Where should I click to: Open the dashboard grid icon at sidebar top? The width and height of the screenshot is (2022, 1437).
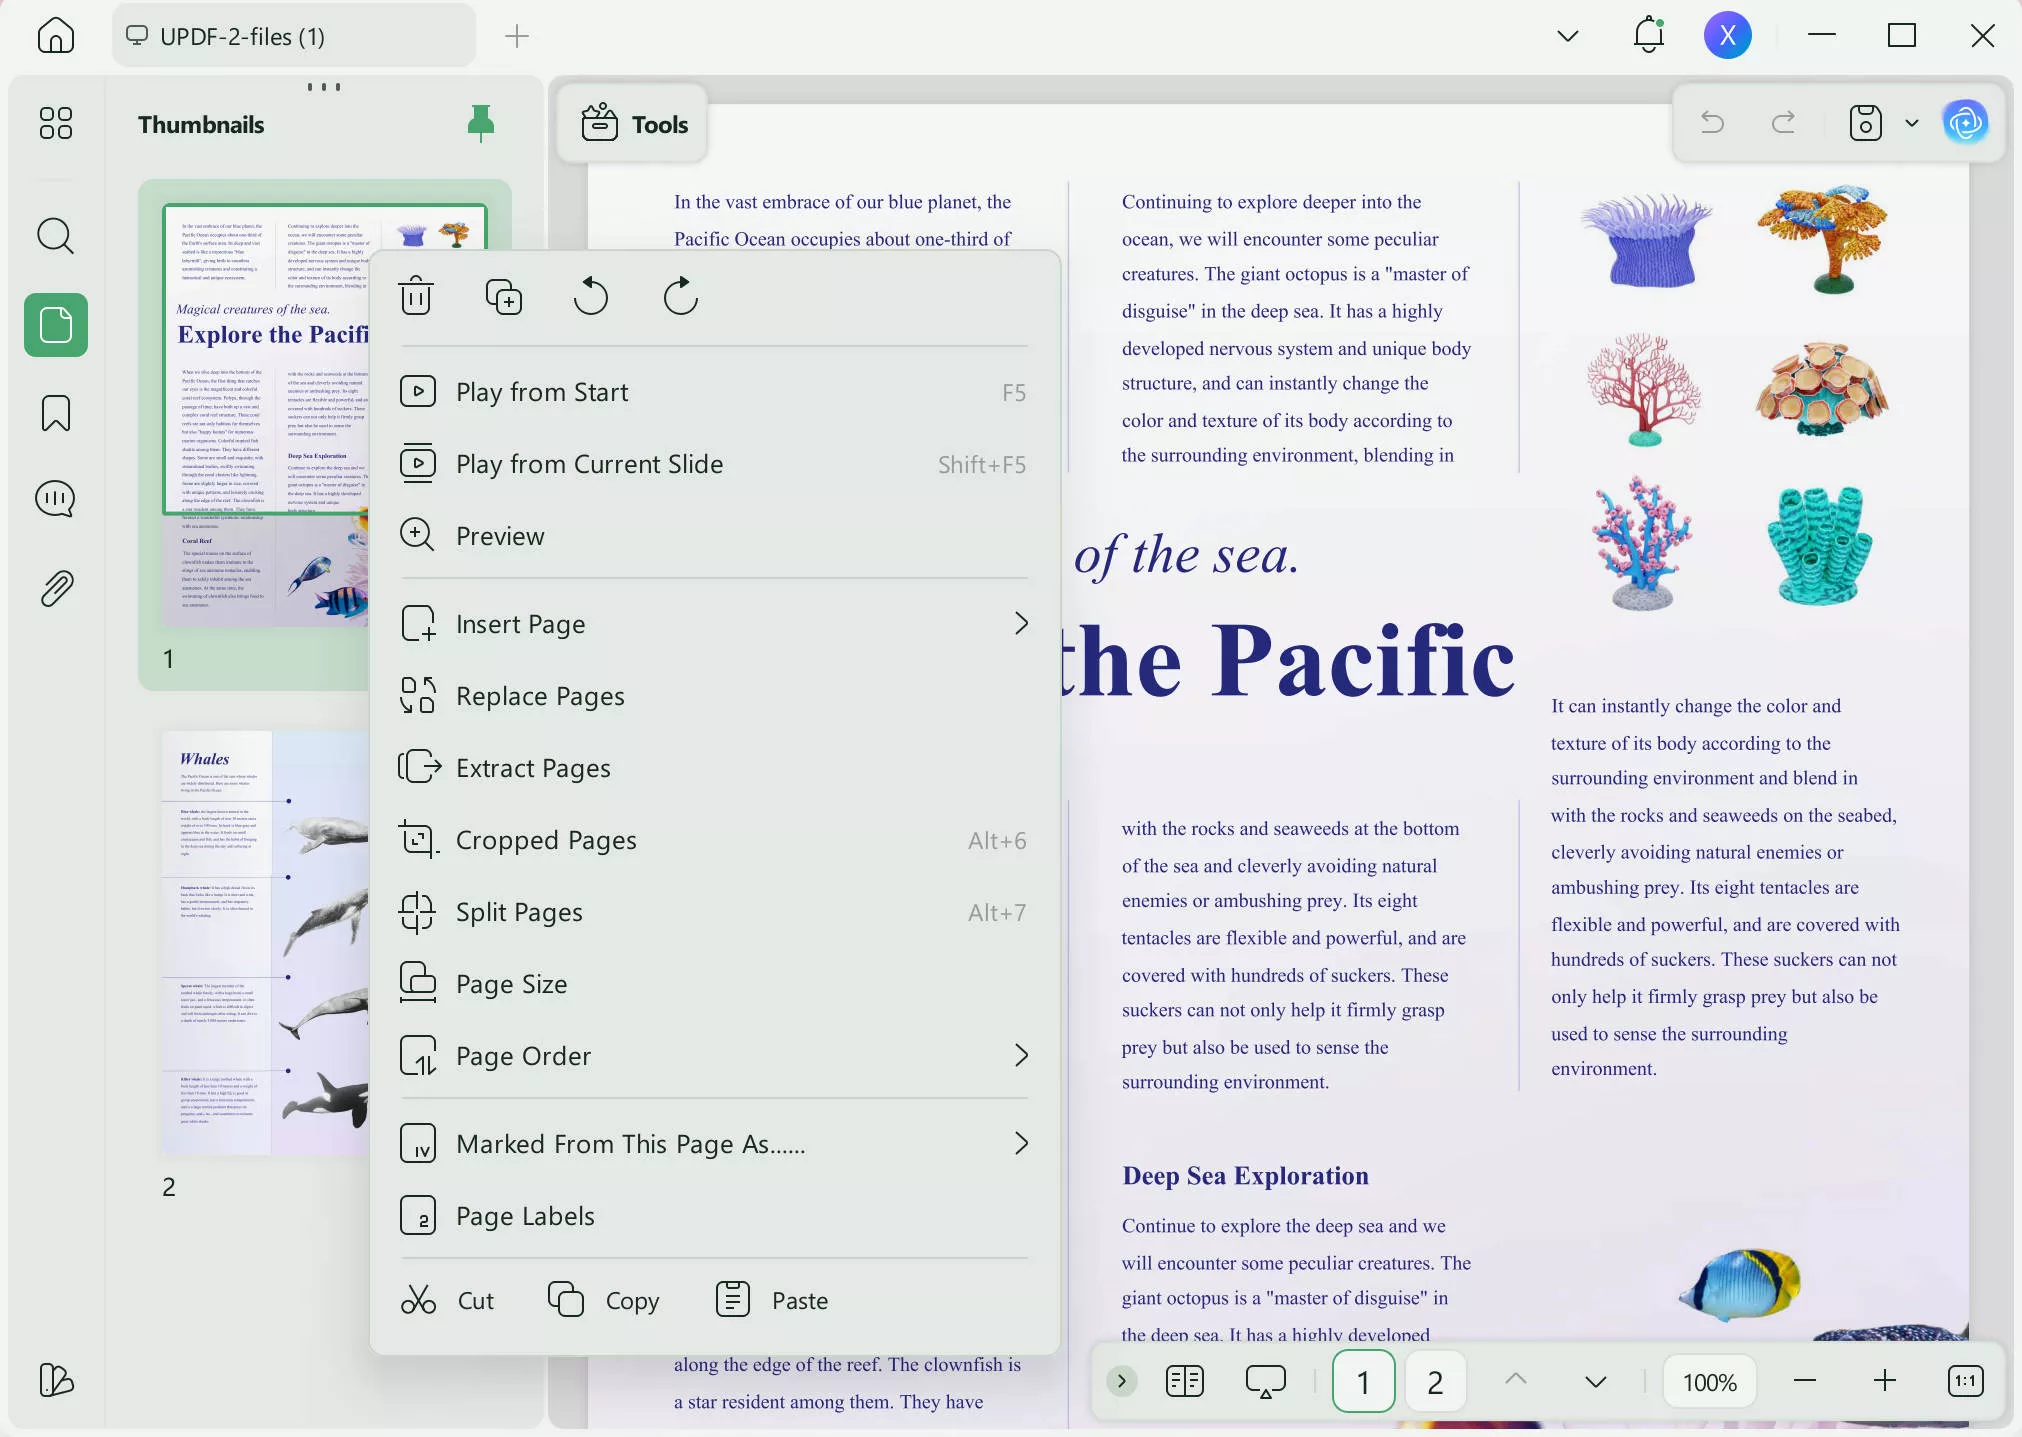pyautogui.click(x=55, y=122)
